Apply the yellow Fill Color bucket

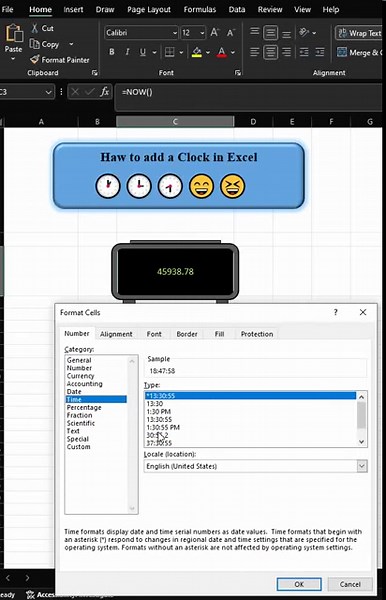pyautogui.click(x=197, y=52)
